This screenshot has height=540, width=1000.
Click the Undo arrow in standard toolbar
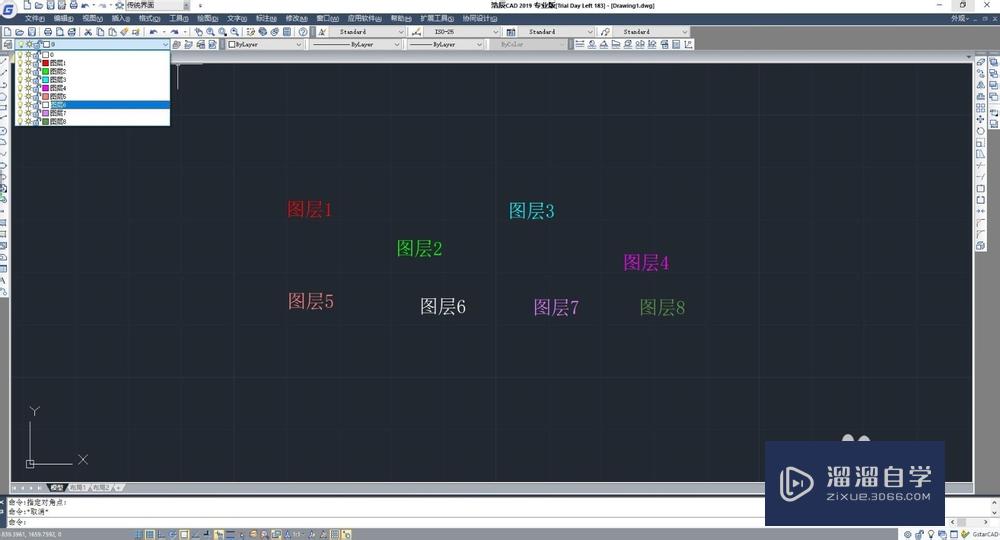click(154, 32)
